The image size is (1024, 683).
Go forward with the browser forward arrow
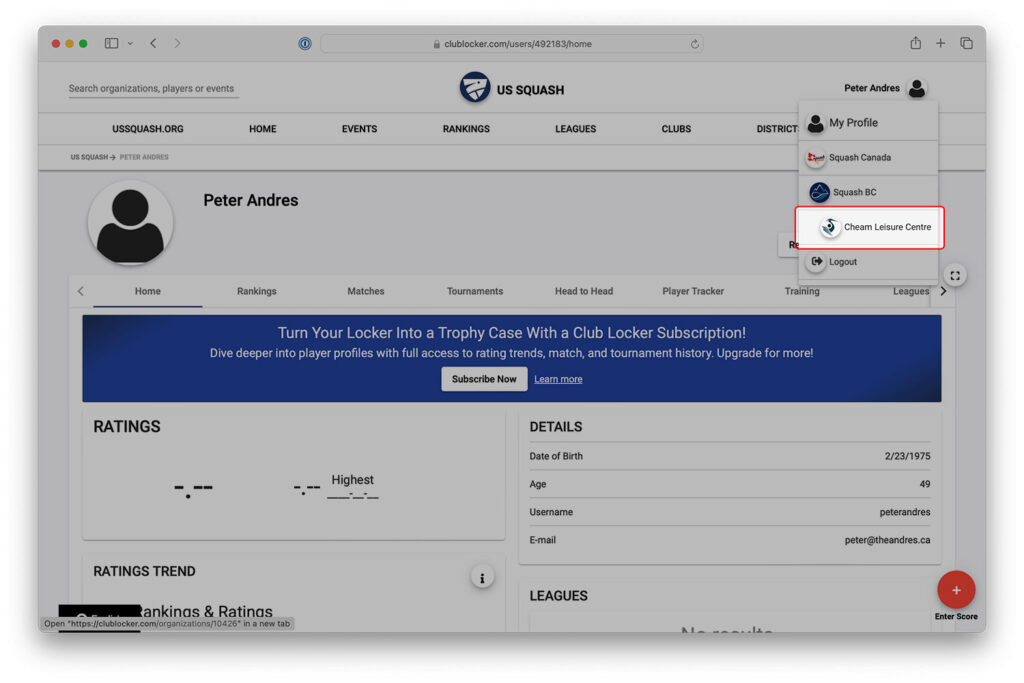tap(177, 44)
